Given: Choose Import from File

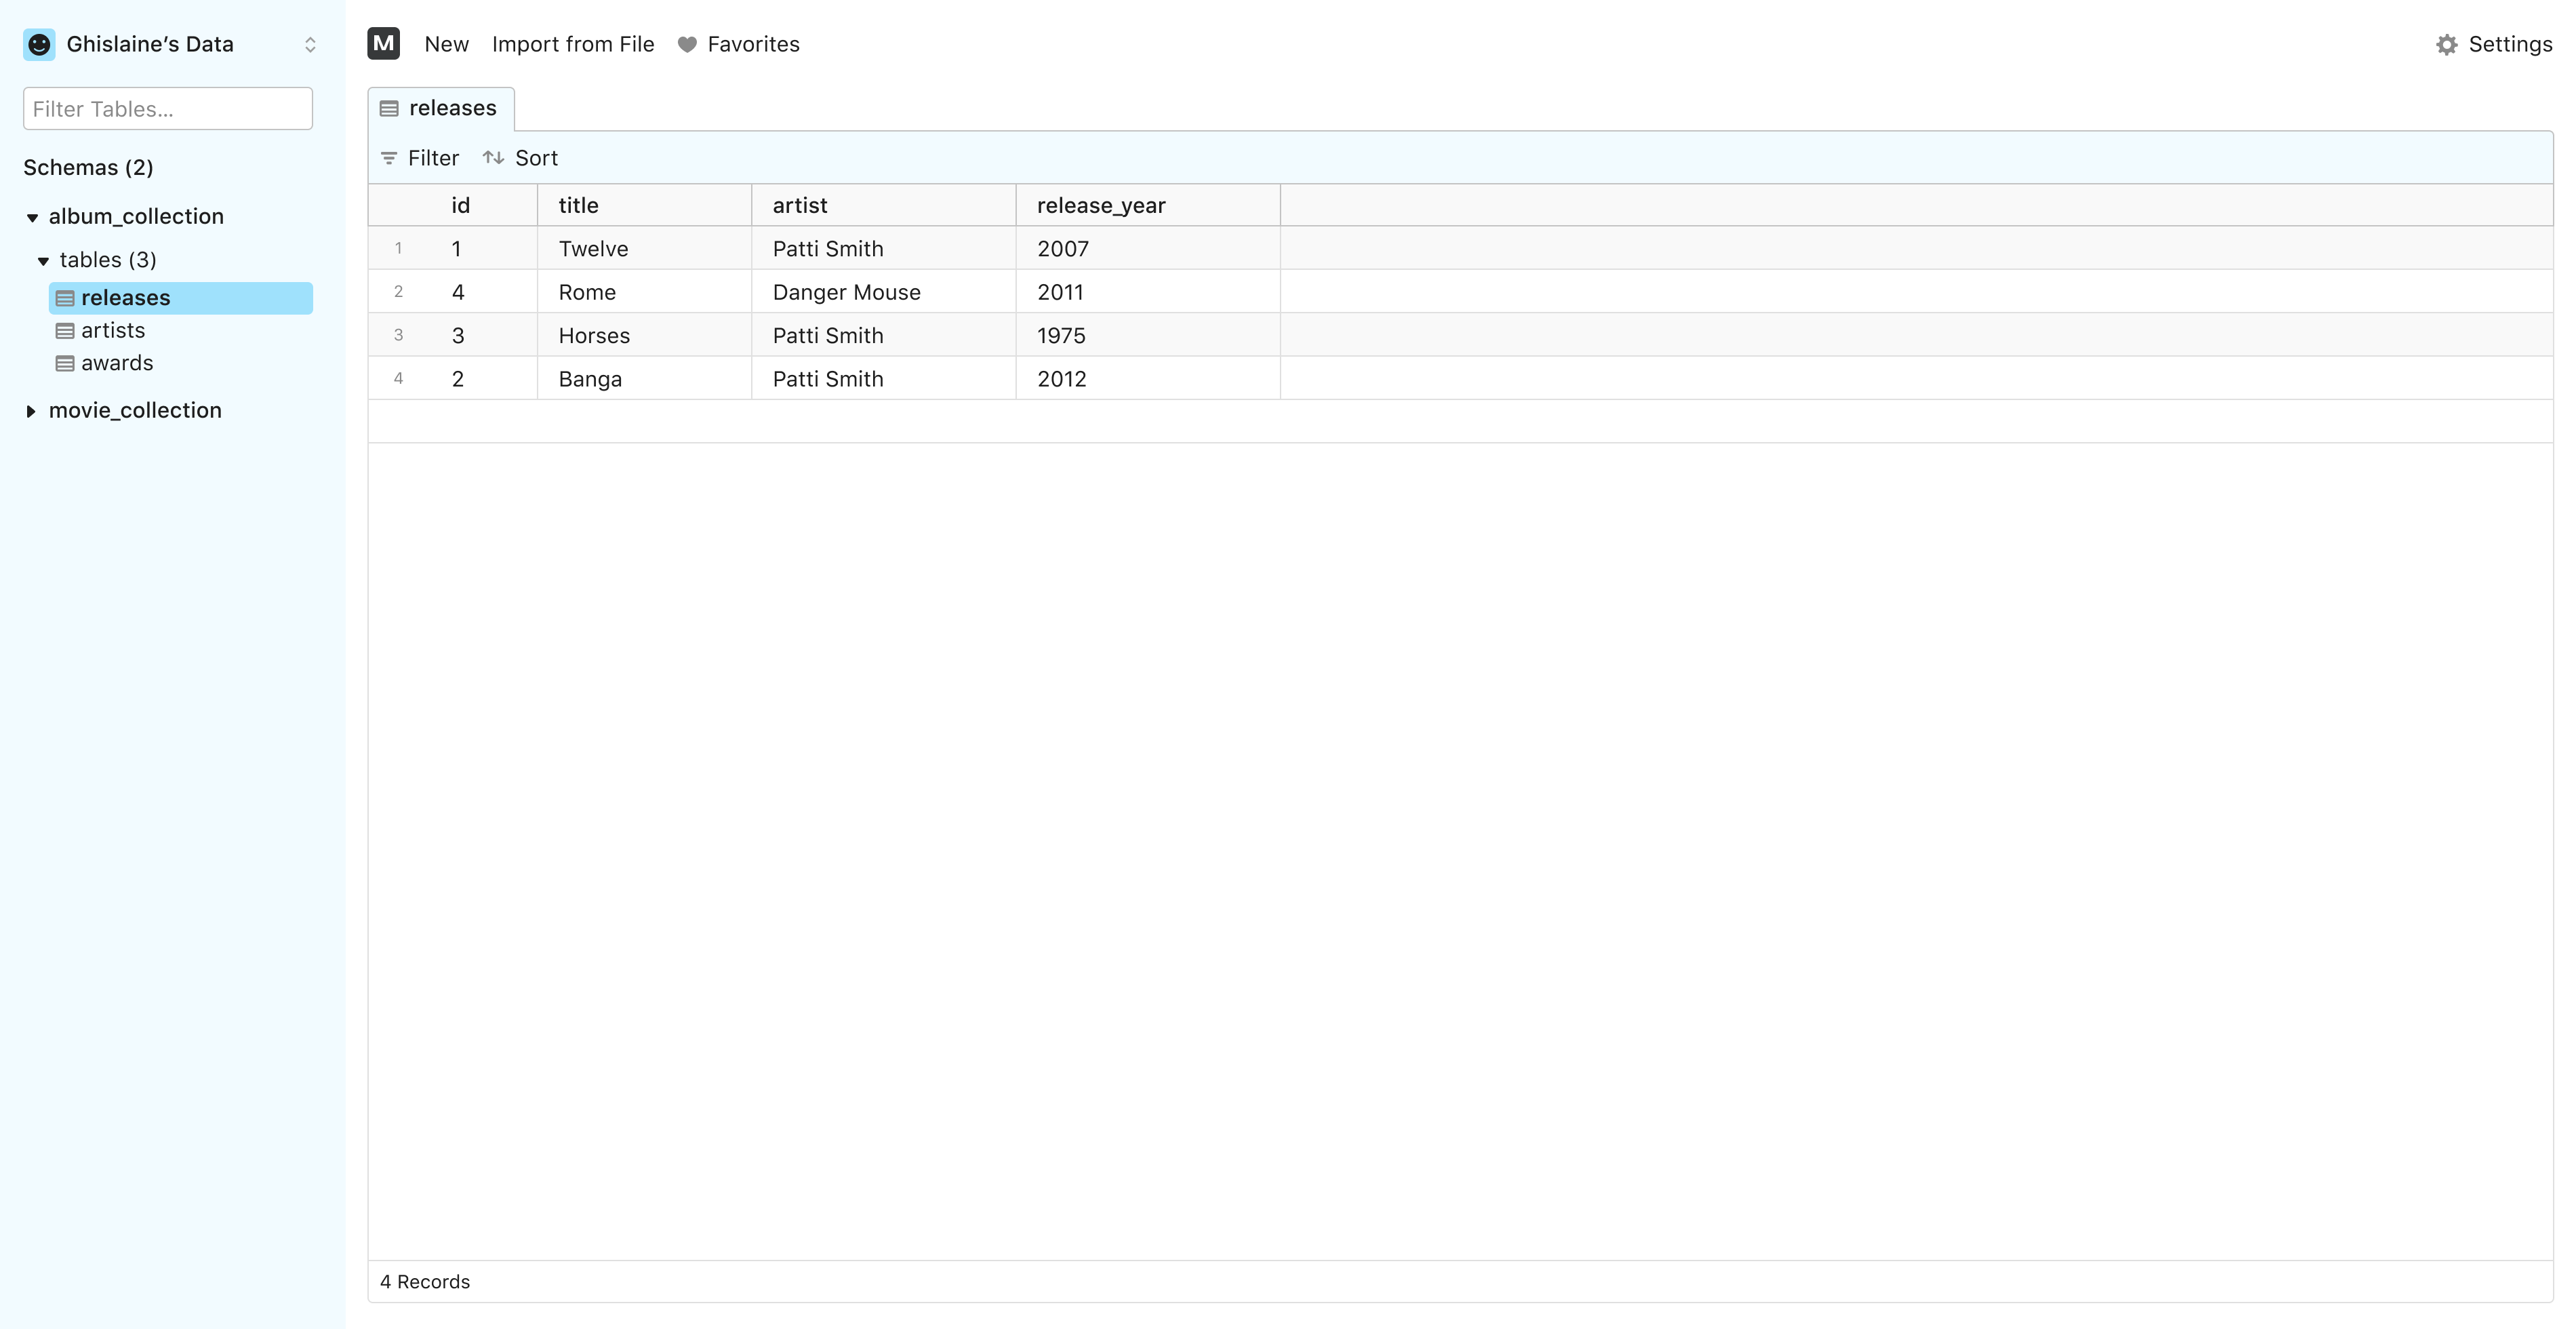Looking at the screenshot, I should tap(573, 44).
